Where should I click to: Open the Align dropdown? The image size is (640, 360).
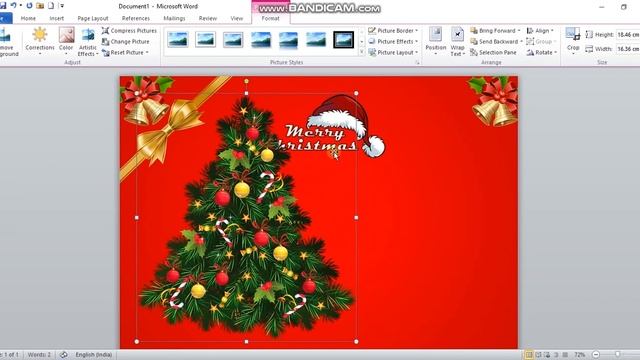(x=540, y=31)
